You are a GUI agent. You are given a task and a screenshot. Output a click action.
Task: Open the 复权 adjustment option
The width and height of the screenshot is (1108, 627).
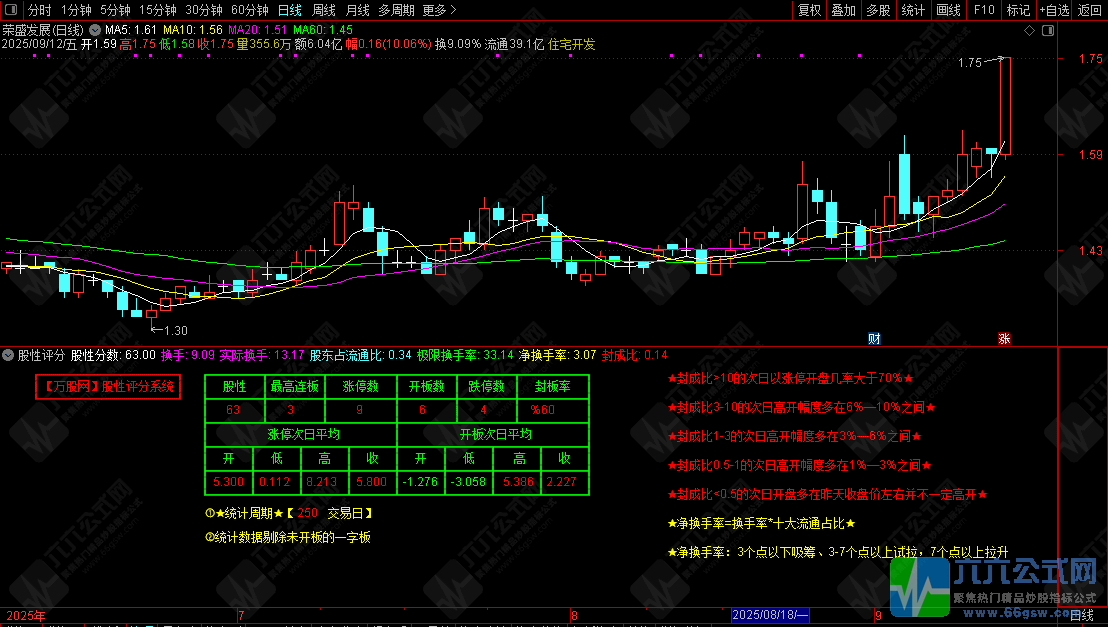click(809, 10)
